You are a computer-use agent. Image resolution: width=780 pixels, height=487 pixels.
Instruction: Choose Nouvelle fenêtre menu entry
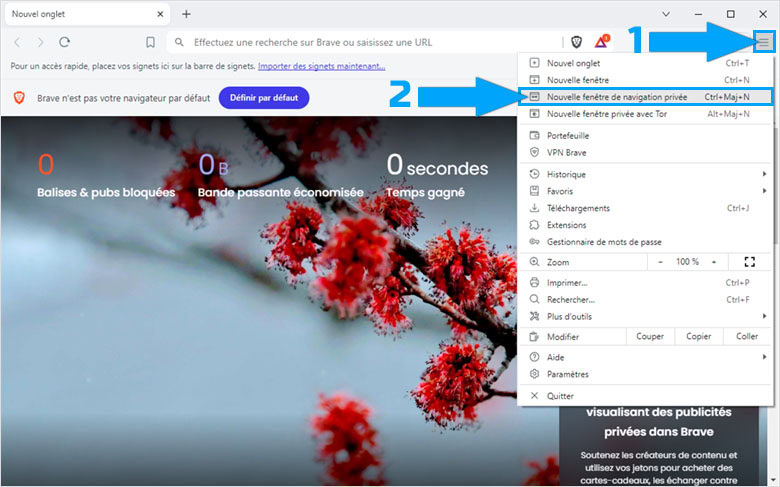645,80
